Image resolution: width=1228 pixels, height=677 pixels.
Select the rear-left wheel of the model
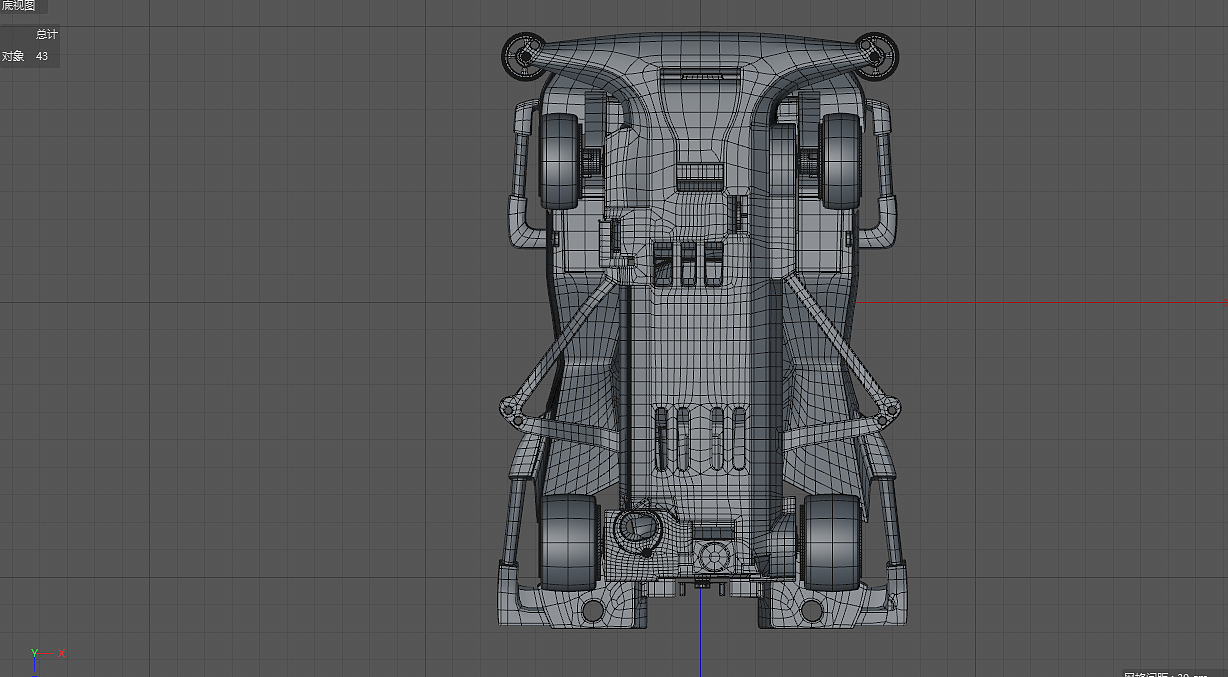click(x=569, y=542)
